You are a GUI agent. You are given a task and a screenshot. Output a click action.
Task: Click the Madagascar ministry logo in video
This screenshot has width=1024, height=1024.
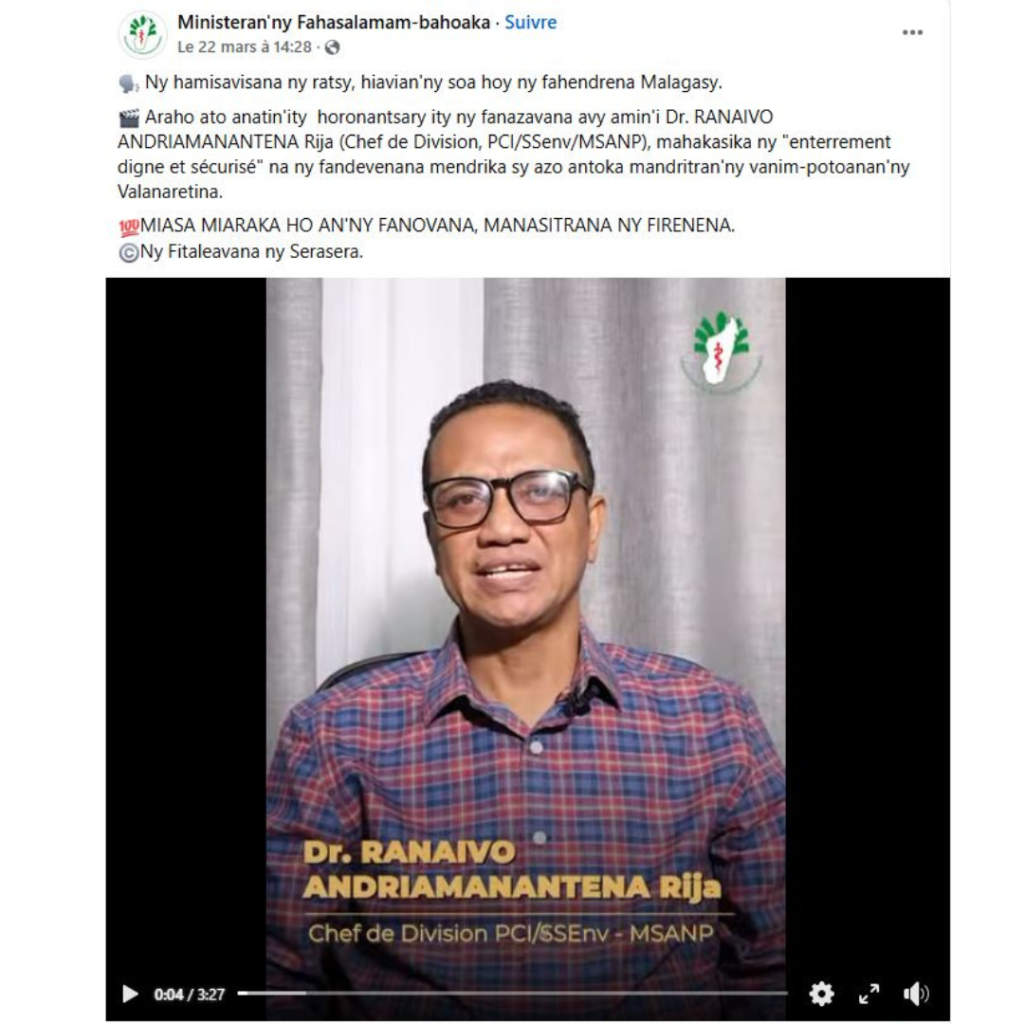[721, 351]
